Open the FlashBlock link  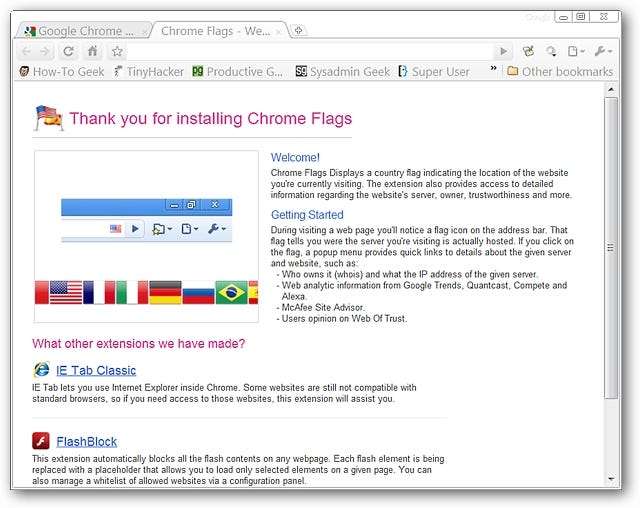tap(87, 442)
